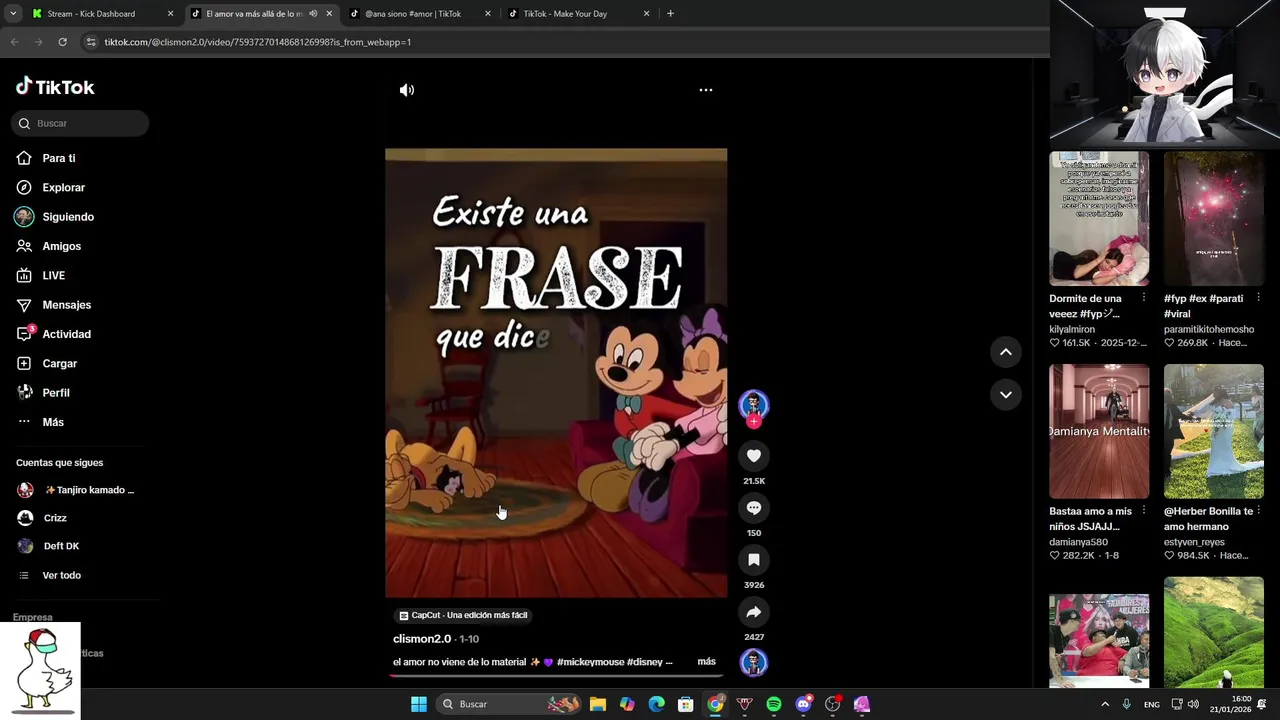
Task: Open the Dormite de una veeez thumbnail
Action: click(1099, 219)
